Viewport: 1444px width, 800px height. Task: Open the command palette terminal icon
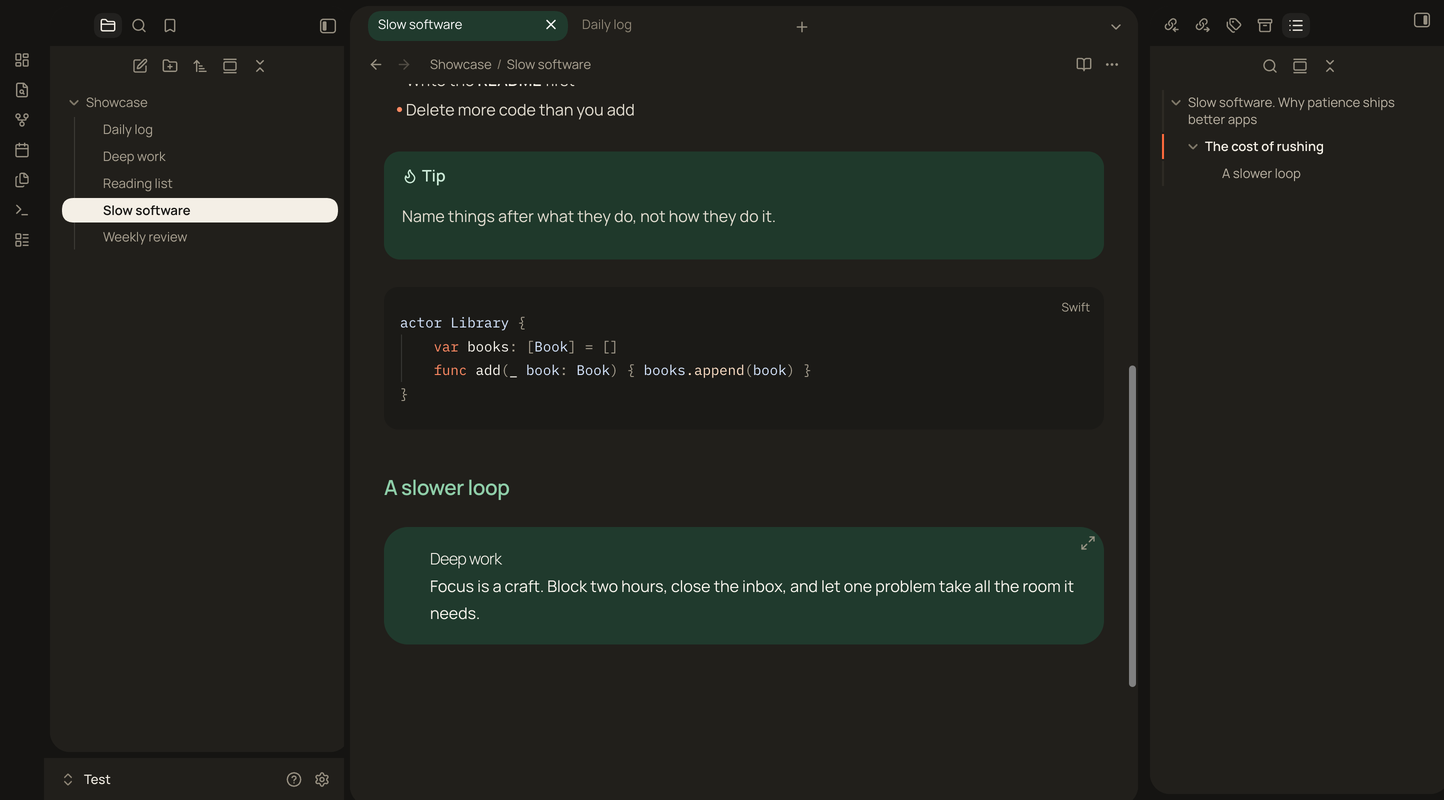(22, 210)
